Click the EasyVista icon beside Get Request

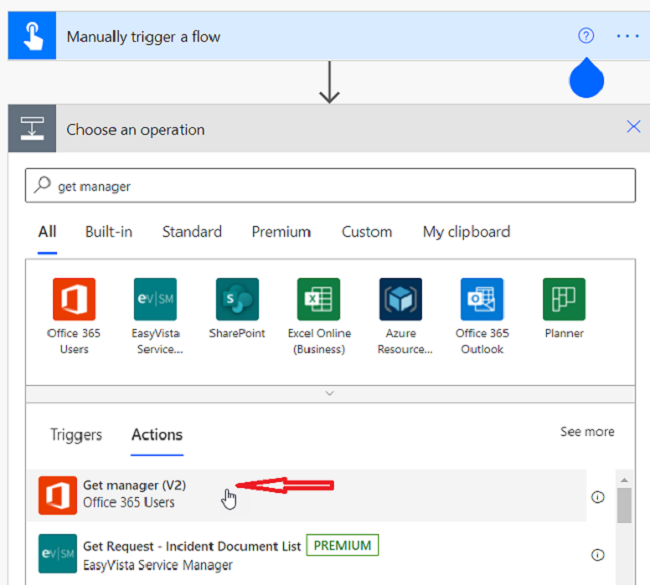tap(58, 553)
